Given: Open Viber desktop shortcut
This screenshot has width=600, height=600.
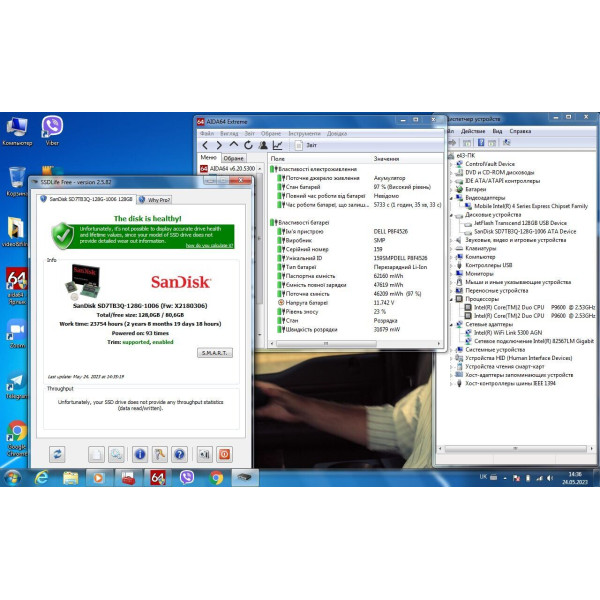Looking at the screenshot, I should (x=52, y=130).
